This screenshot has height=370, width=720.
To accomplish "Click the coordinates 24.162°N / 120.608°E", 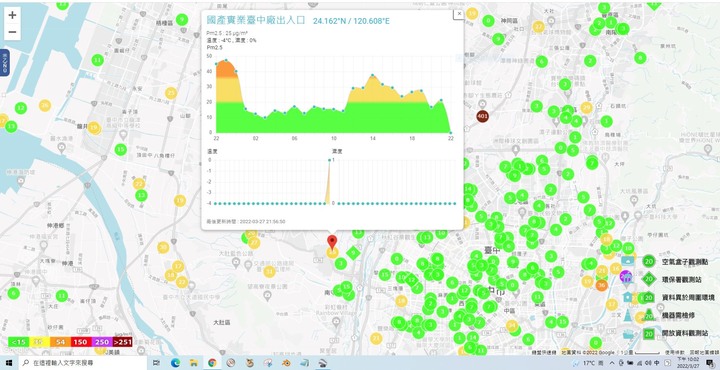I will click(351, 21).
